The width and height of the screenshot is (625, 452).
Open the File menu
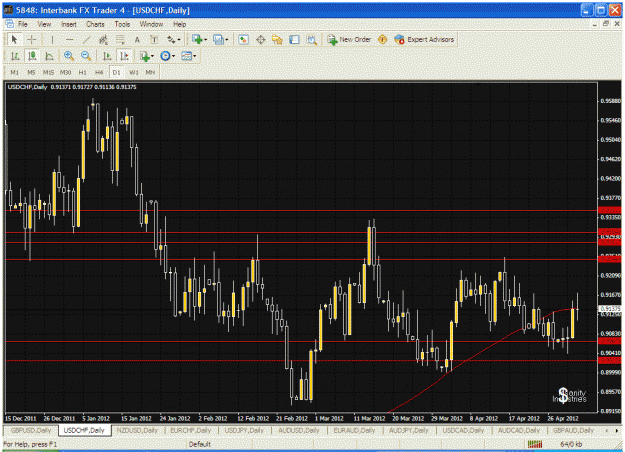[x=23, y=24]
